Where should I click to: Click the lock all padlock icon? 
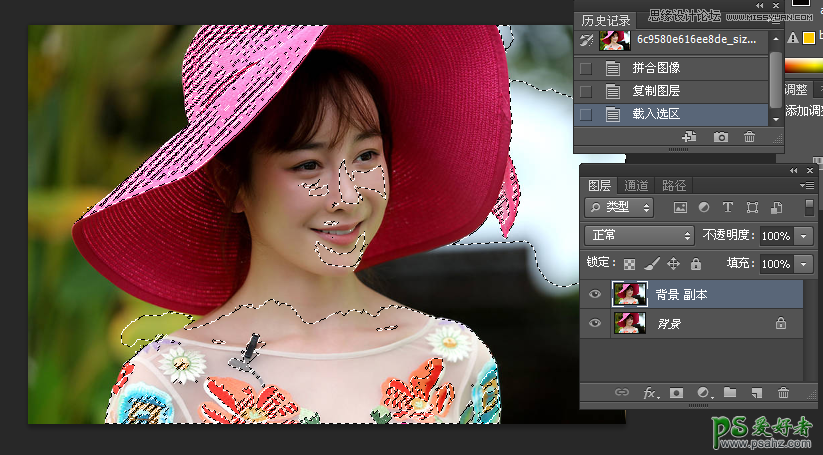pos(695,264)
